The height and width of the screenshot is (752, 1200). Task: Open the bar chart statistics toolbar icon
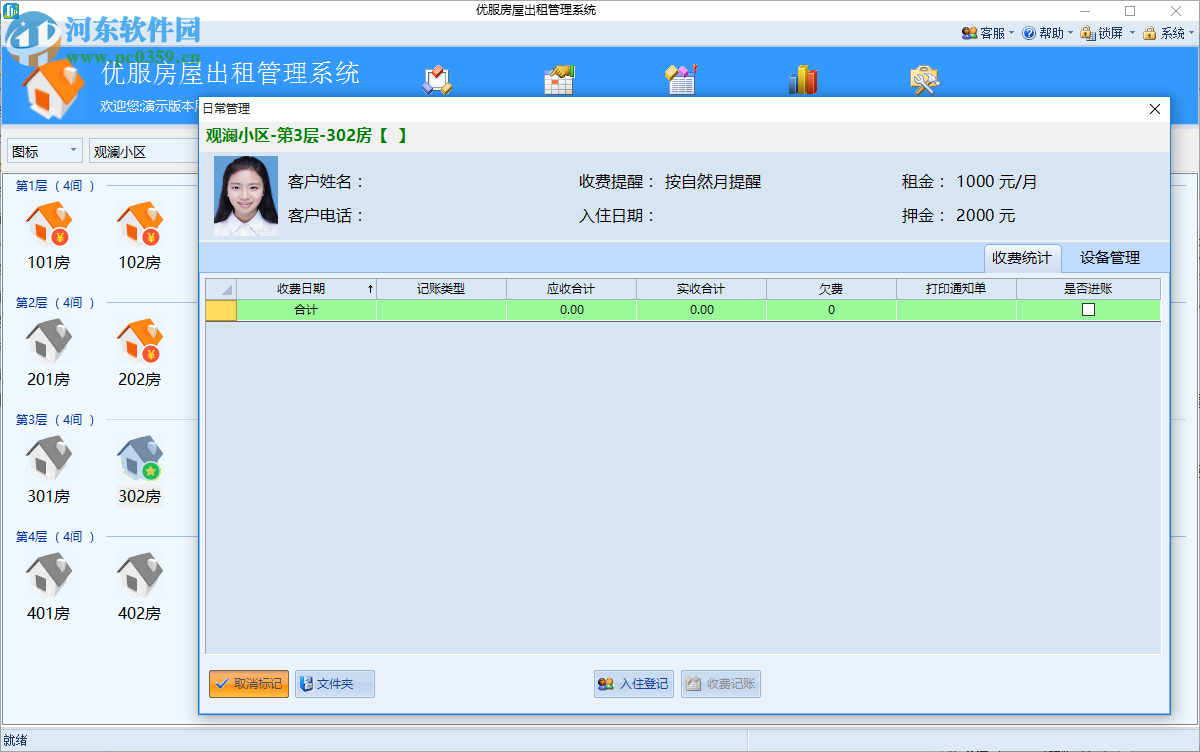pos(803,80)
